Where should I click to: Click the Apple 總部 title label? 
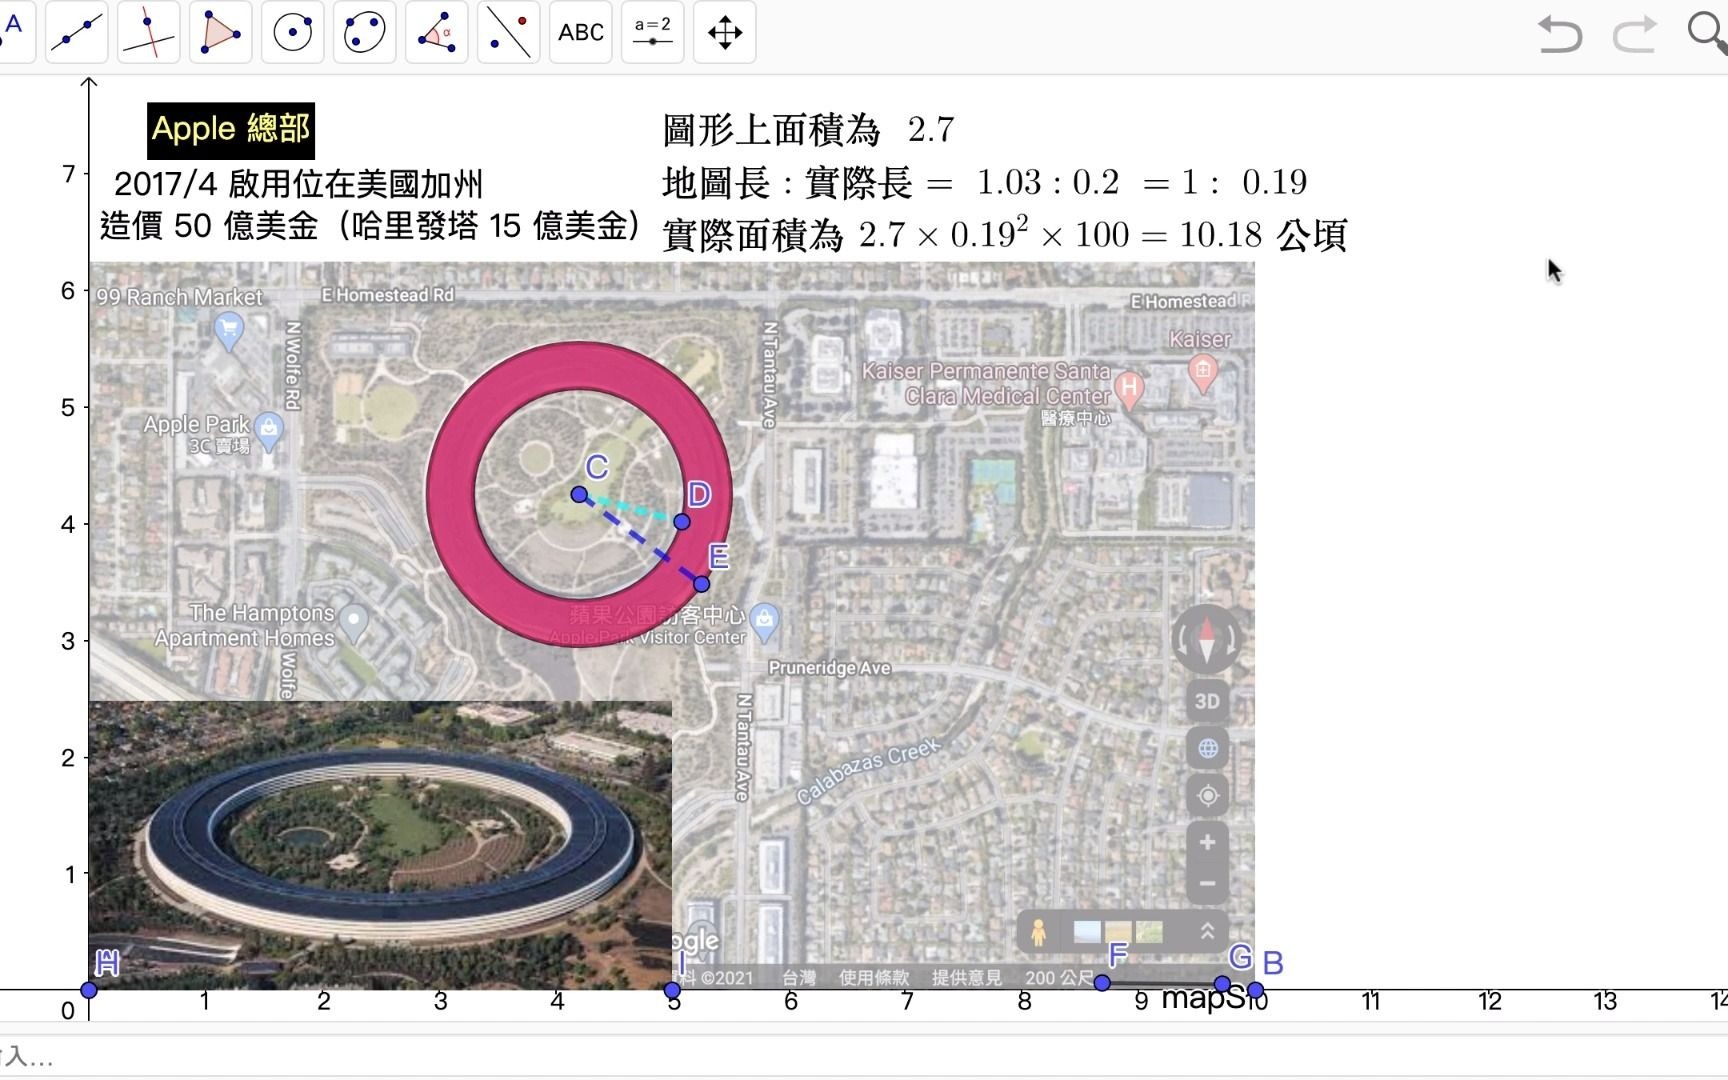(231, 130)
